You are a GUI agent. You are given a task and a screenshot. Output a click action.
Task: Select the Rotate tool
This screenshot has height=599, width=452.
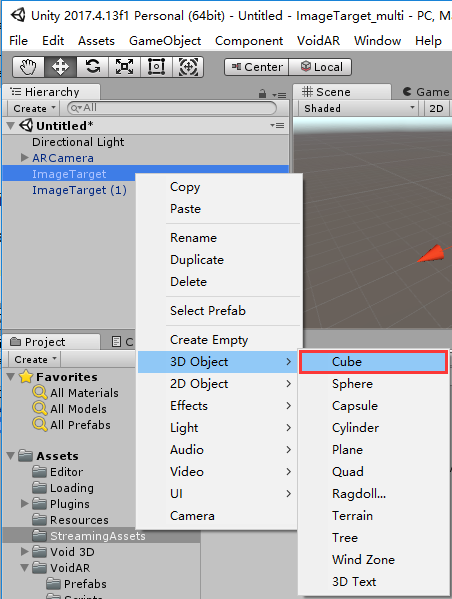(92, 67)
